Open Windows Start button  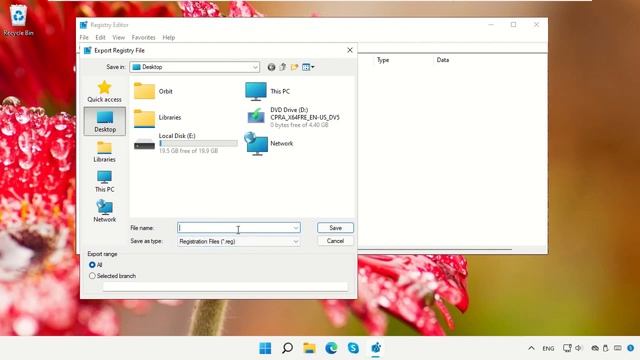coord(265,348)
